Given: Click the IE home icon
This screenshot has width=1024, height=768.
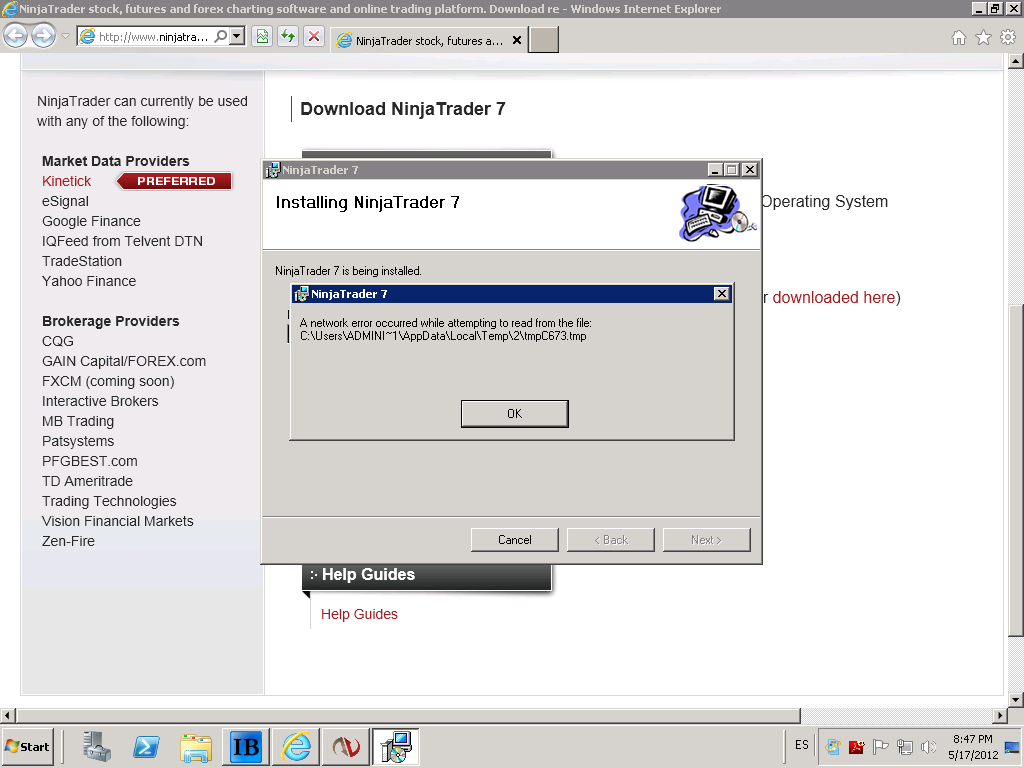Looking at the screenshot, I should click(x=959, y=38).
